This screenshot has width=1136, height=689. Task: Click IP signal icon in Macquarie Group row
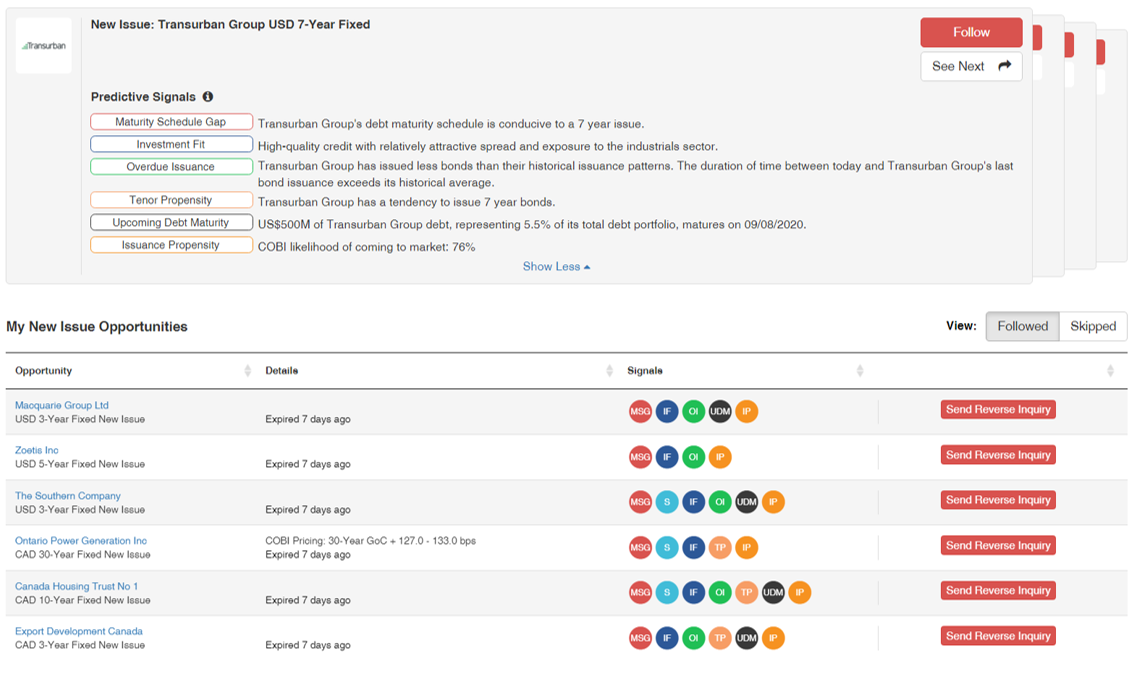[x=747, y=412]
